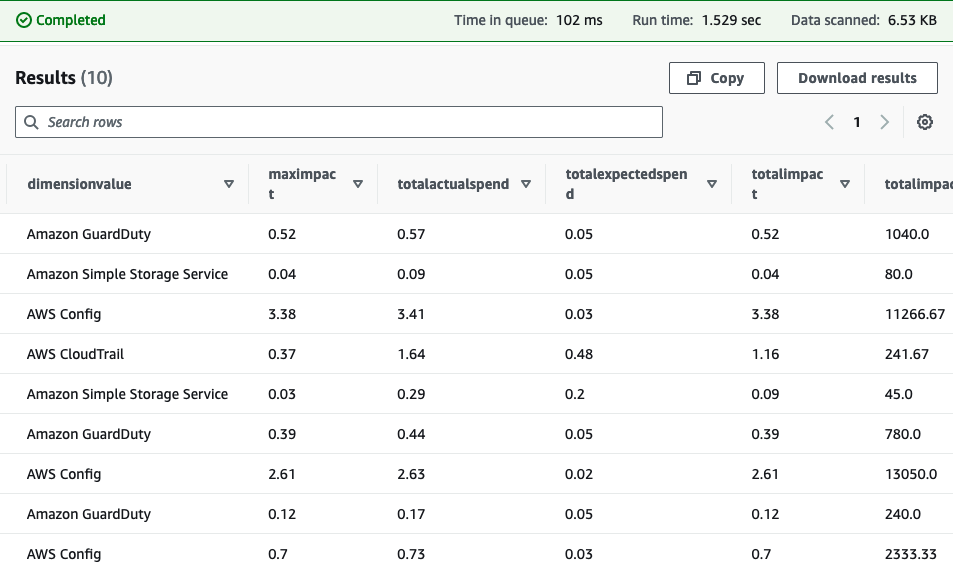Select the 241.67 cell
Image resolution: width=953 pixels, height=566 pixels.
click(907, 354)
